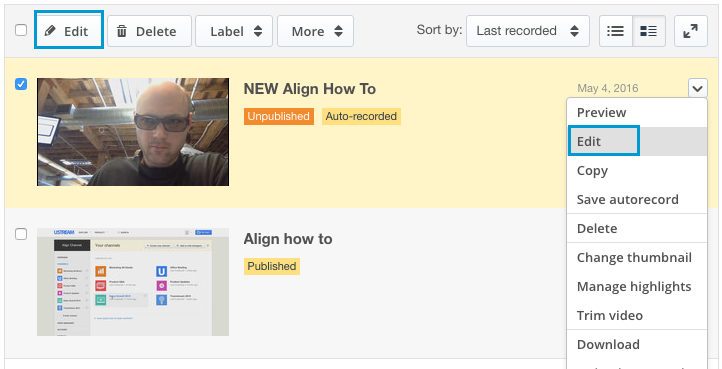This screenshot has width=722, height=369.
Task: Open the More dropdown
Action: (x=315, y=31)
